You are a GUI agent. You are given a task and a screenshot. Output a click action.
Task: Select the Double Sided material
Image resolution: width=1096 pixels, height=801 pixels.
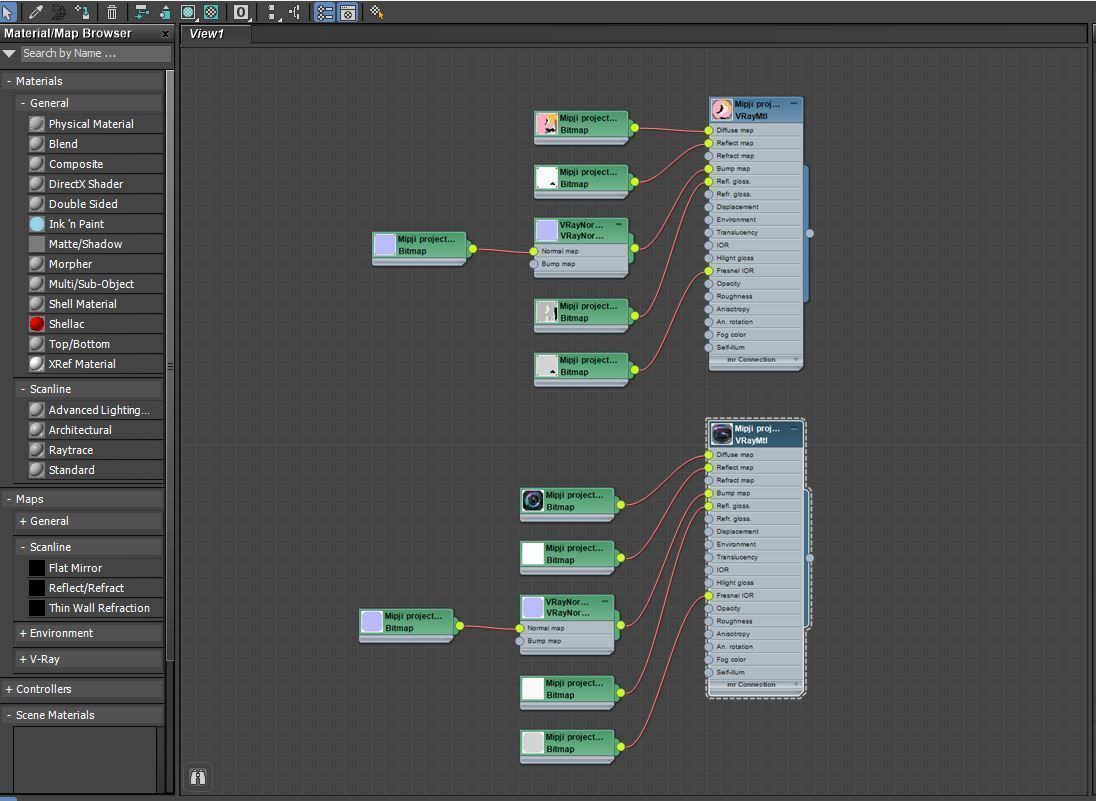point(95,204)
